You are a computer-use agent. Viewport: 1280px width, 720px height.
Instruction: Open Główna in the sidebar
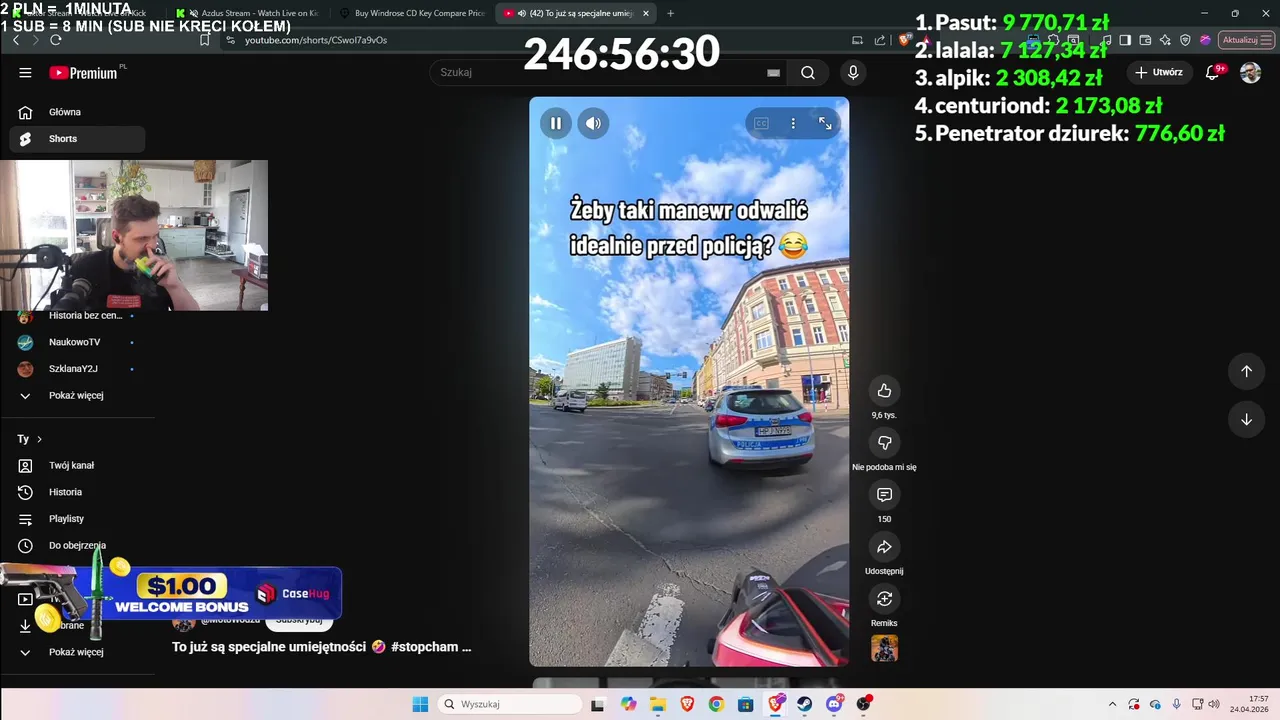77,112
